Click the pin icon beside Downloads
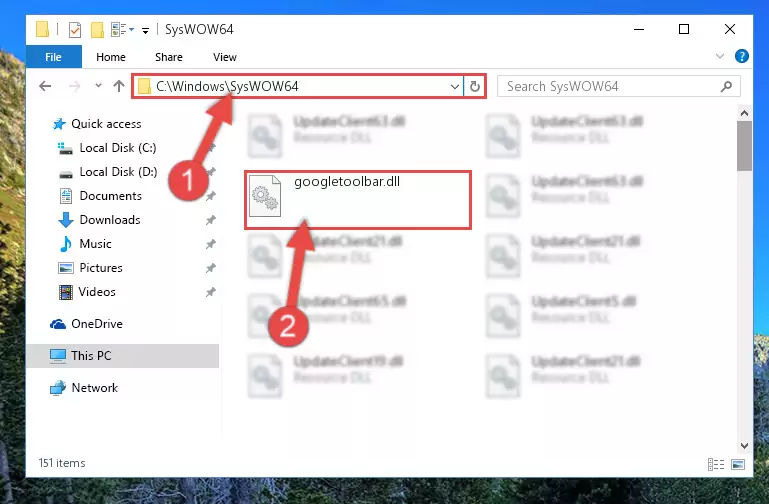 pyautogui.click(x=210, y=220)
